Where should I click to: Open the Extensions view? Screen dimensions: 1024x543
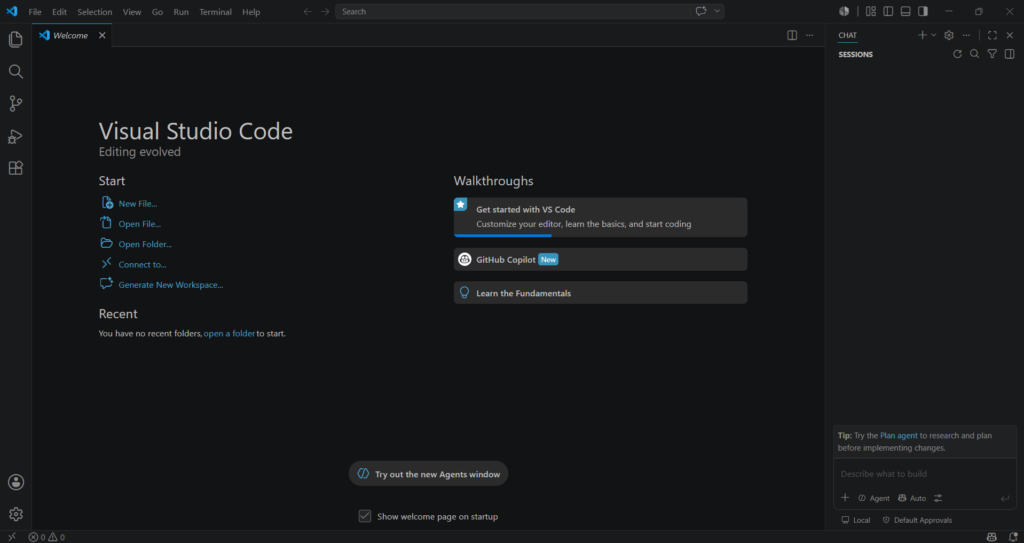click(x=16, y=168)
